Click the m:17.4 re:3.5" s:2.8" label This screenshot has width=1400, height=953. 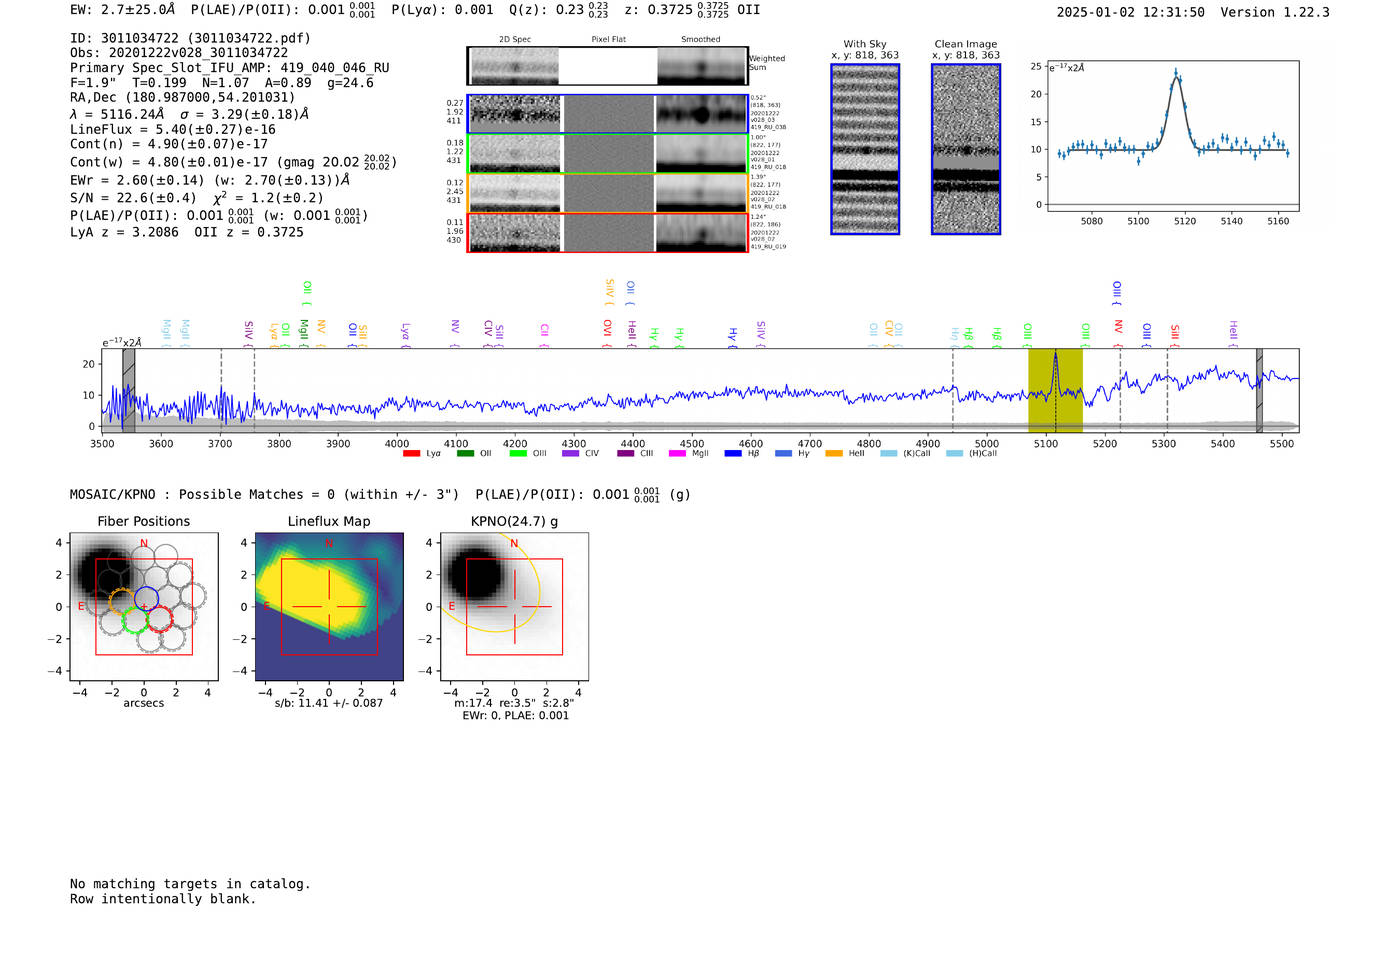pyautogui.click(x=514, y=703)
